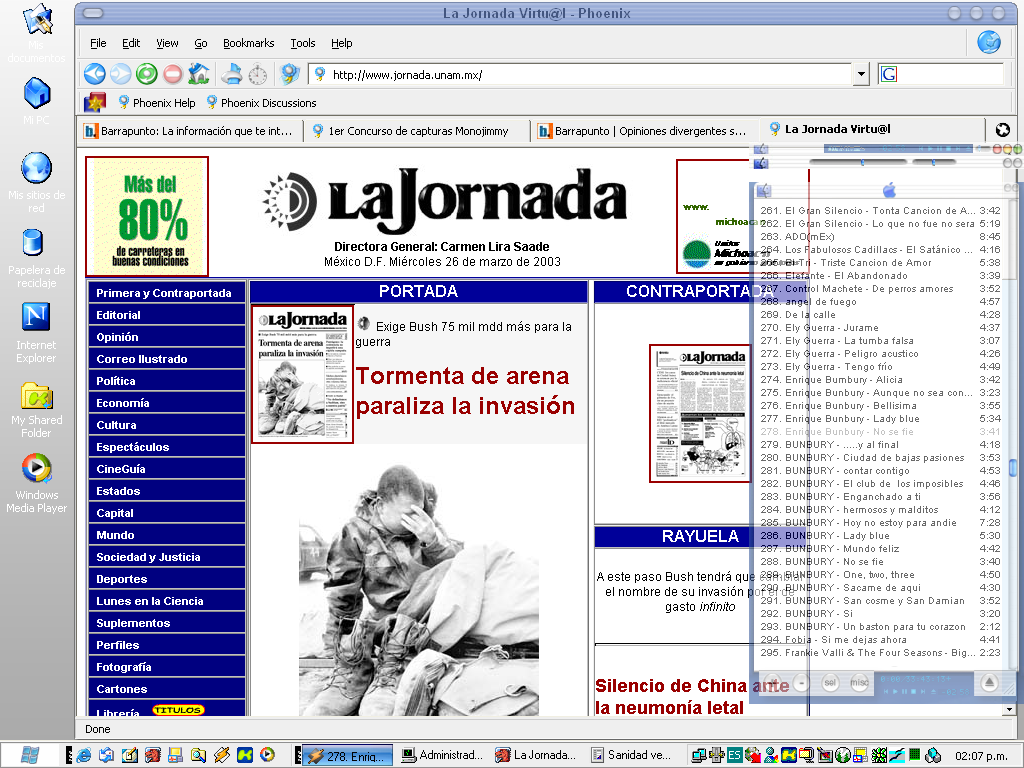
Task: Click the playlist vertical scrollbar thumb
Action: pos(1012,468)
